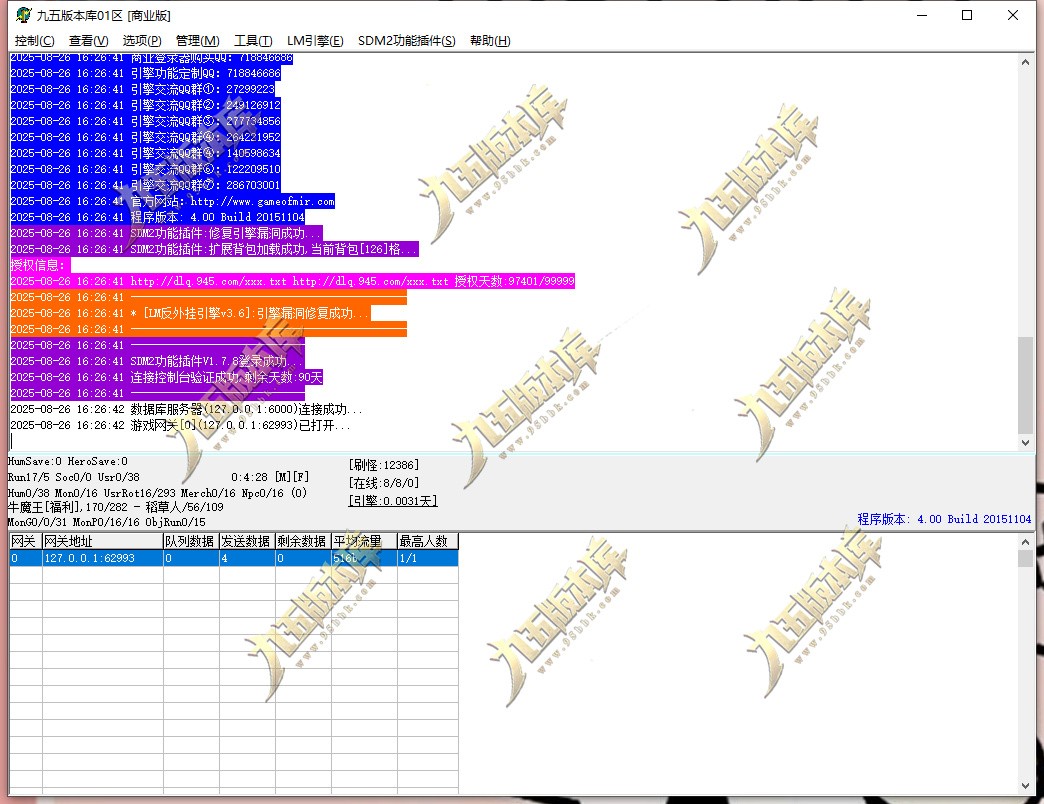This screenshot has width=1044, height=804.
Task: Click the 程序版本: 4.00 Build 20151104 label at right
Action: pyautogui.click(x=944, y=518)
